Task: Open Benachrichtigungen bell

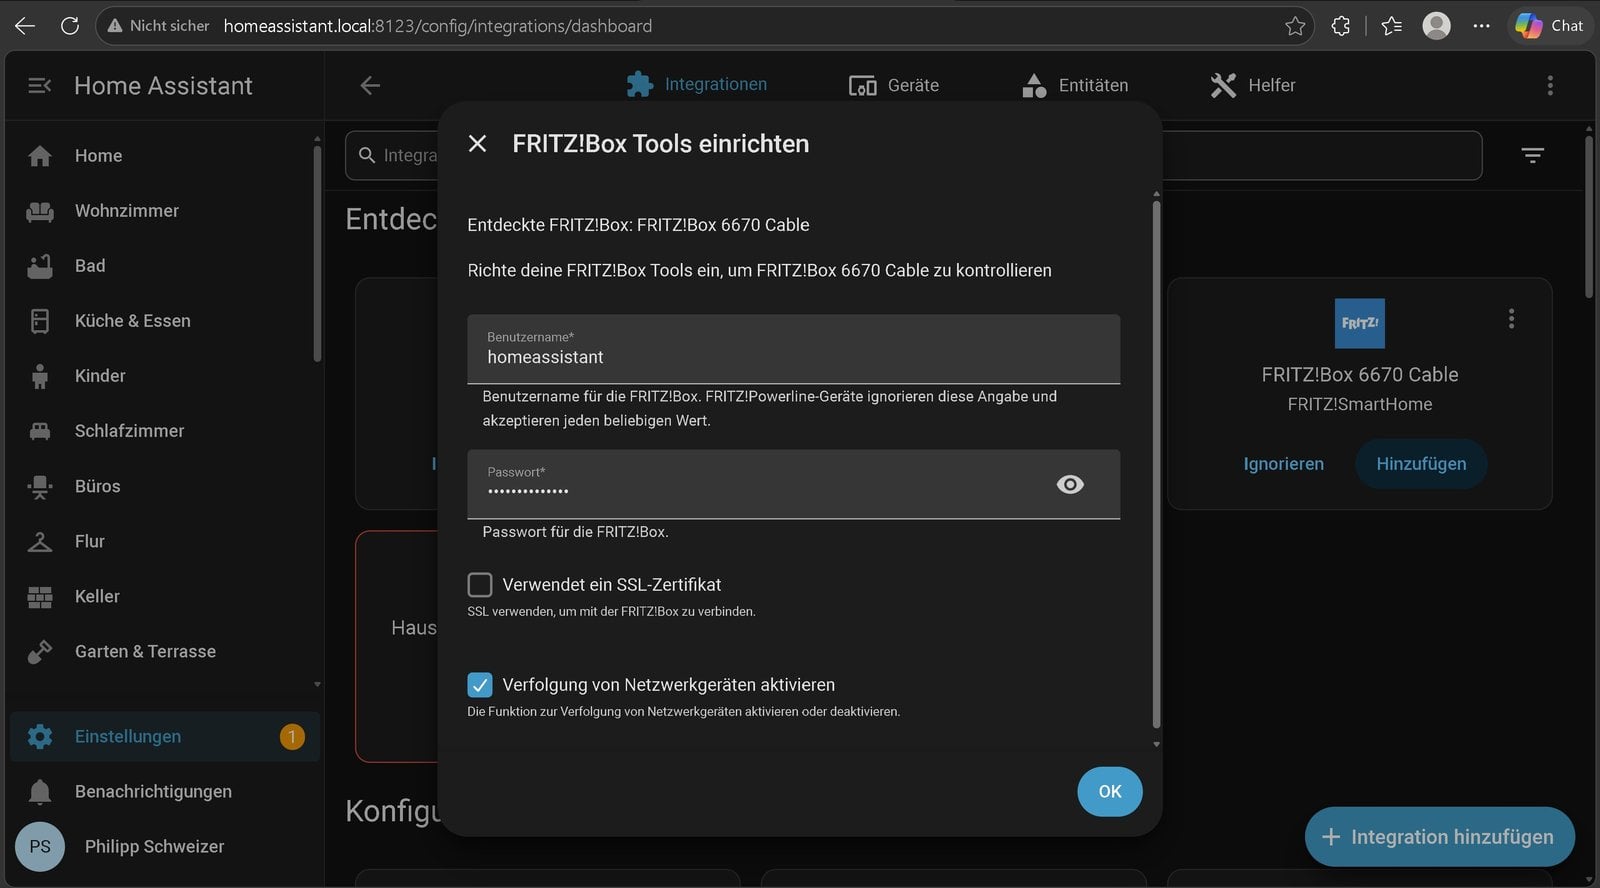Action: [x=40, y=792]
